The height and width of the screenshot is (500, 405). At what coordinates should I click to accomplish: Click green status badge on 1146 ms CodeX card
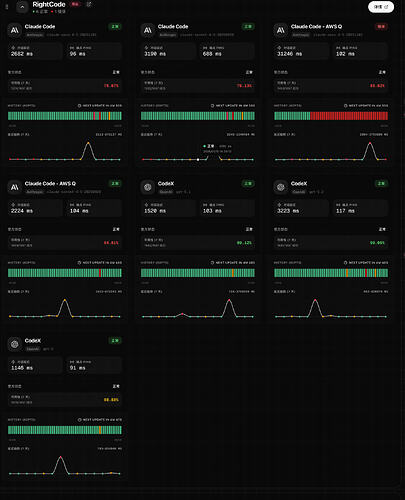pyautogui.click(x=115, y=340)
